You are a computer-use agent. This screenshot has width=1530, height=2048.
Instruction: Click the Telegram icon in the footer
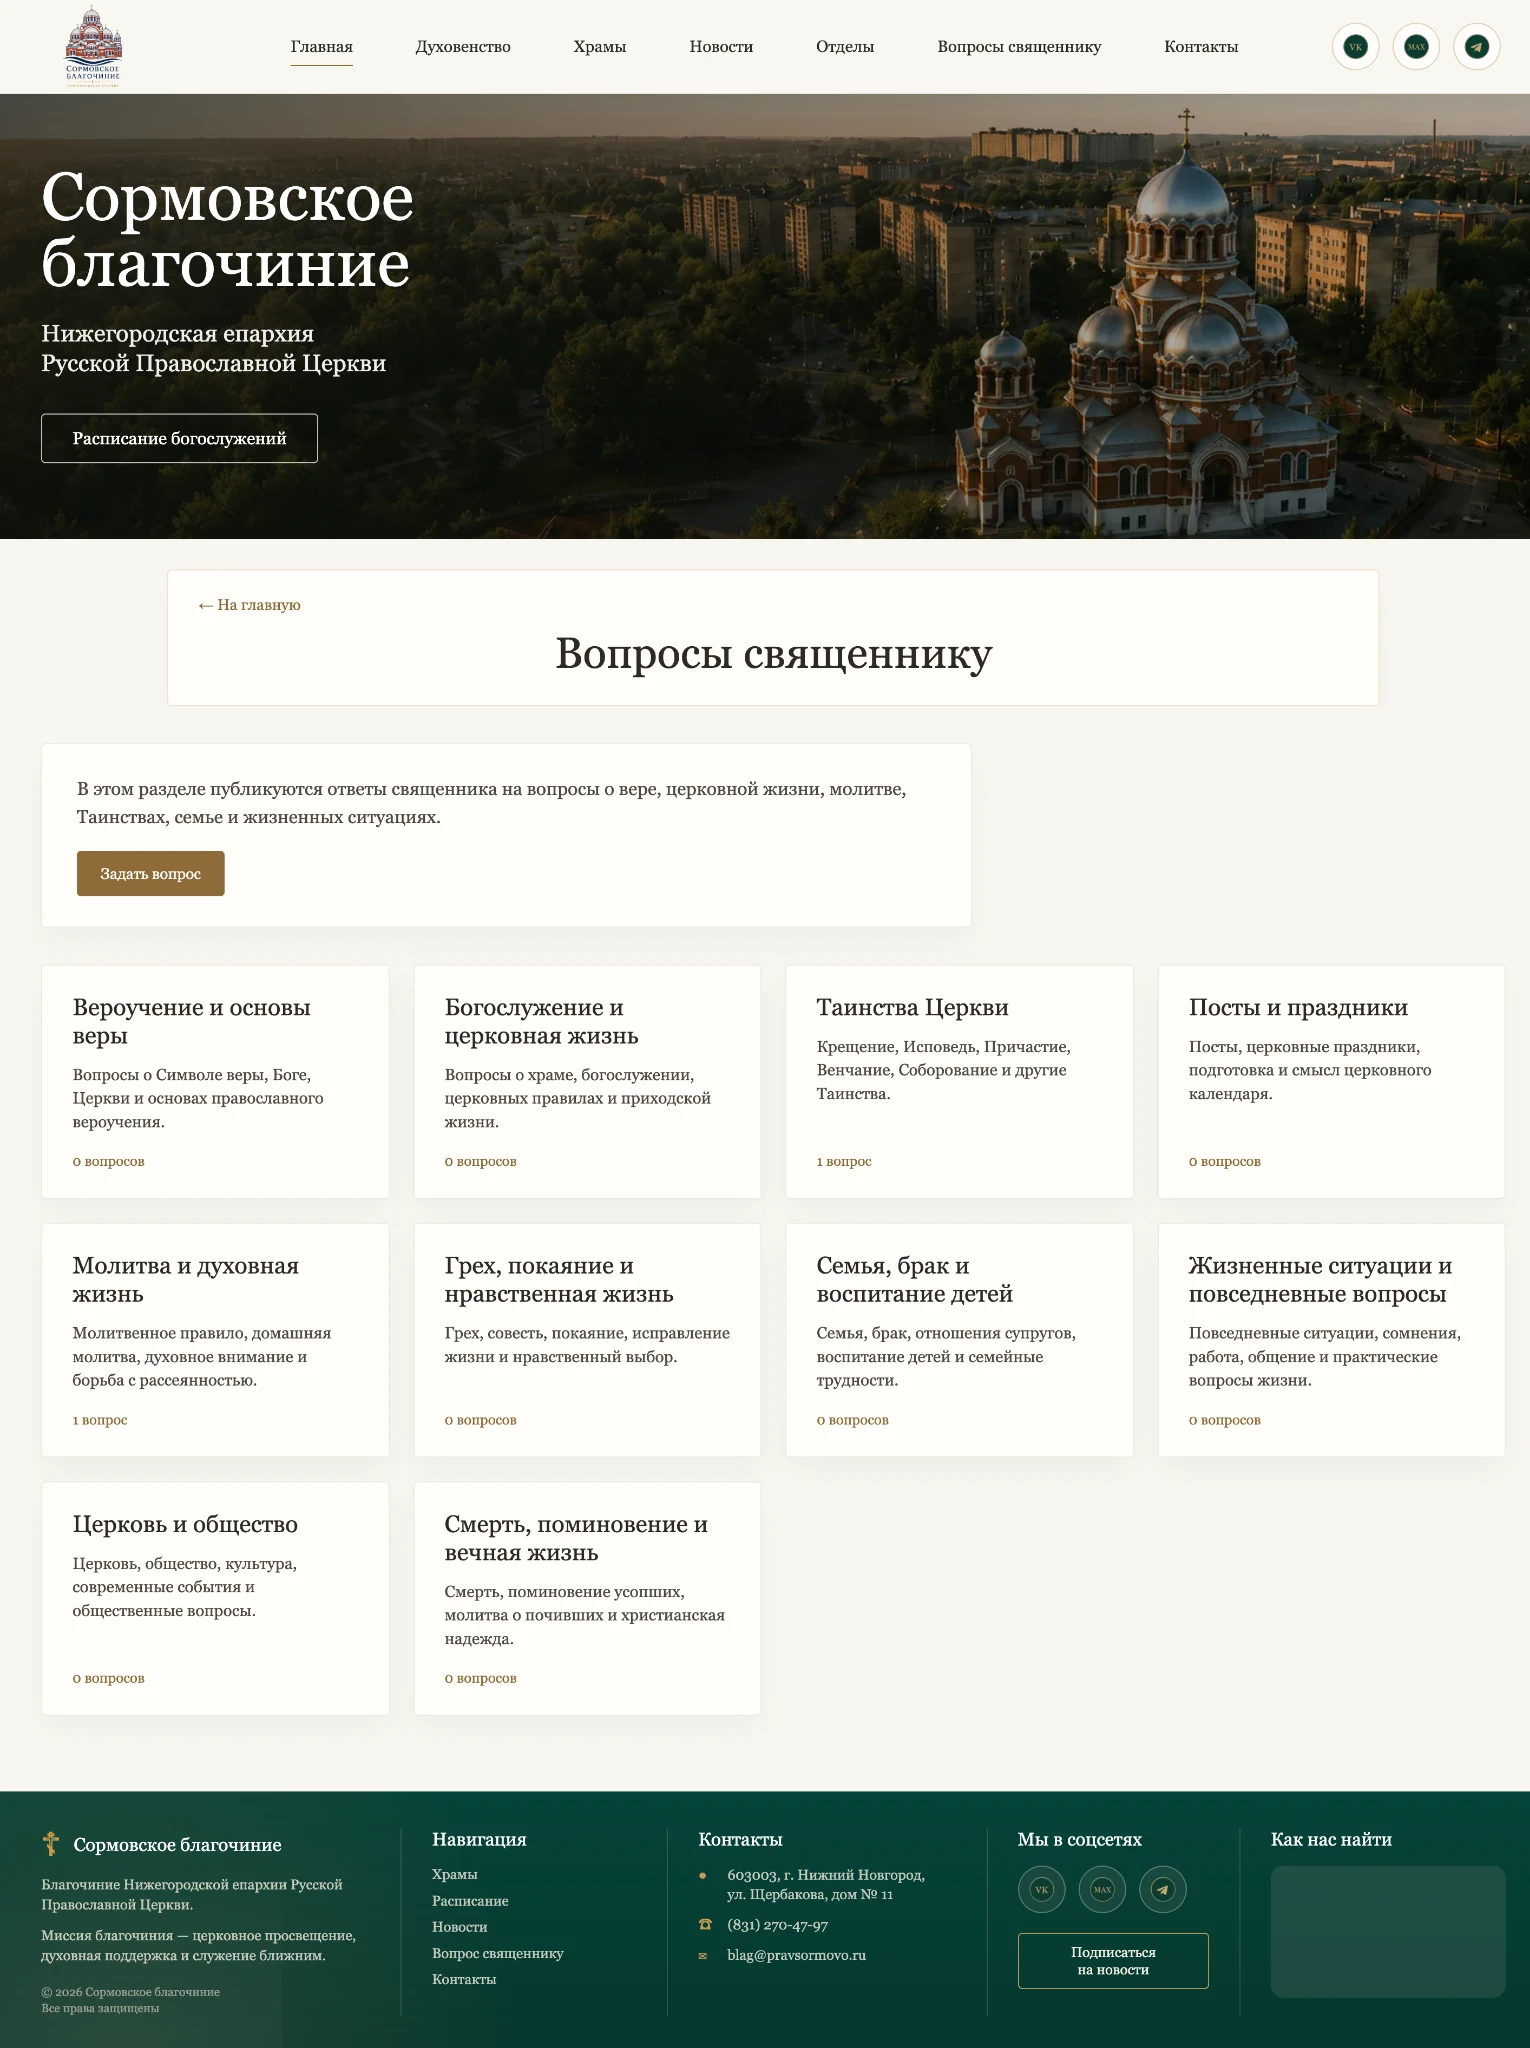pyautogui.click(x=1162, y=1890)
